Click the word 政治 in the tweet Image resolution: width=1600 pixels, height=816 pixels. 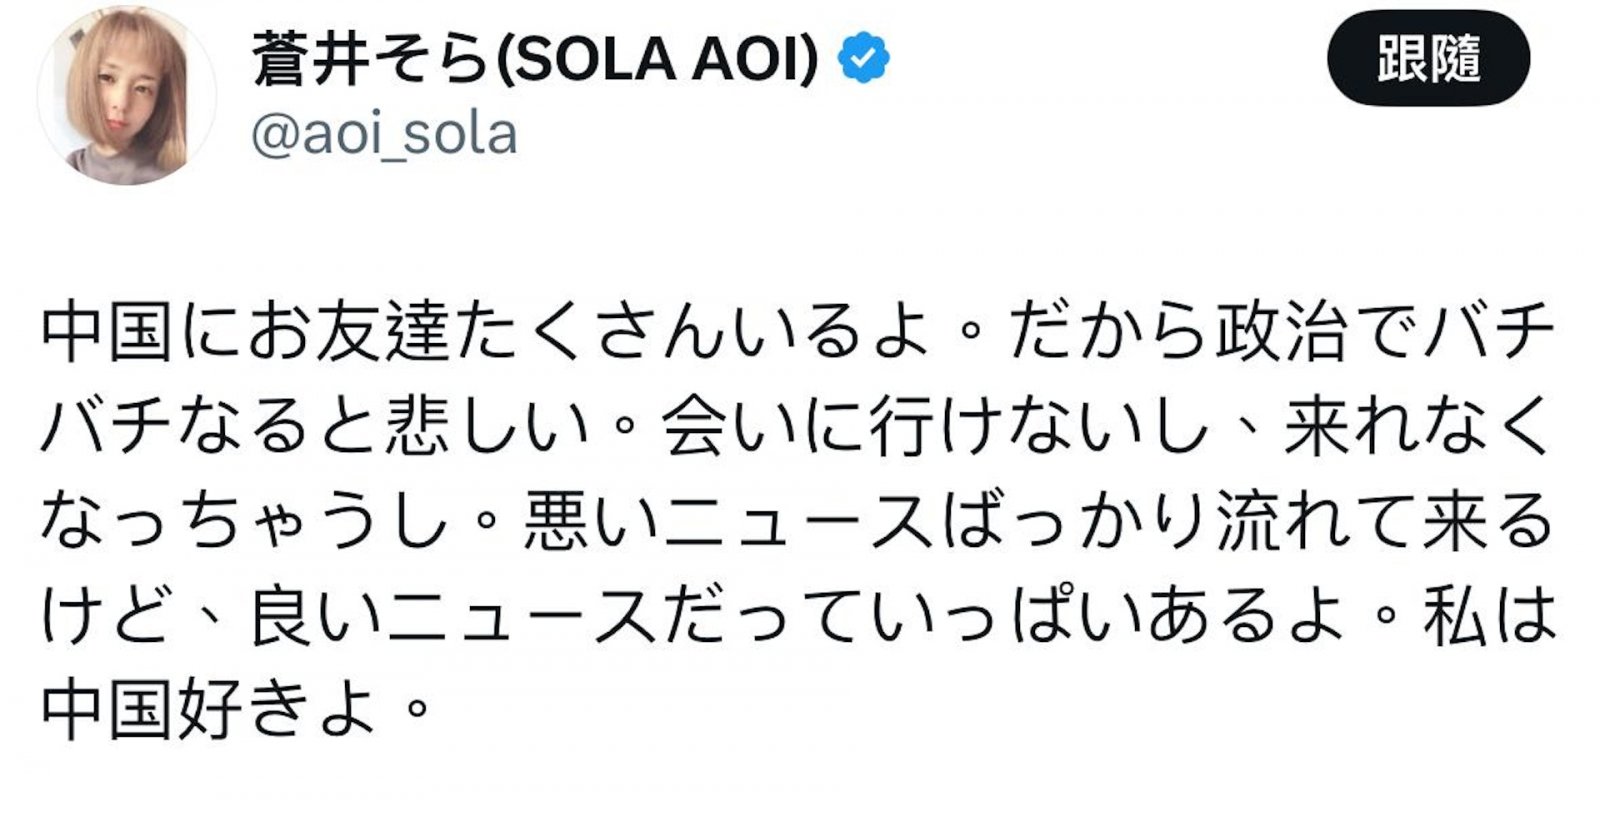[x=1282, y=331]
